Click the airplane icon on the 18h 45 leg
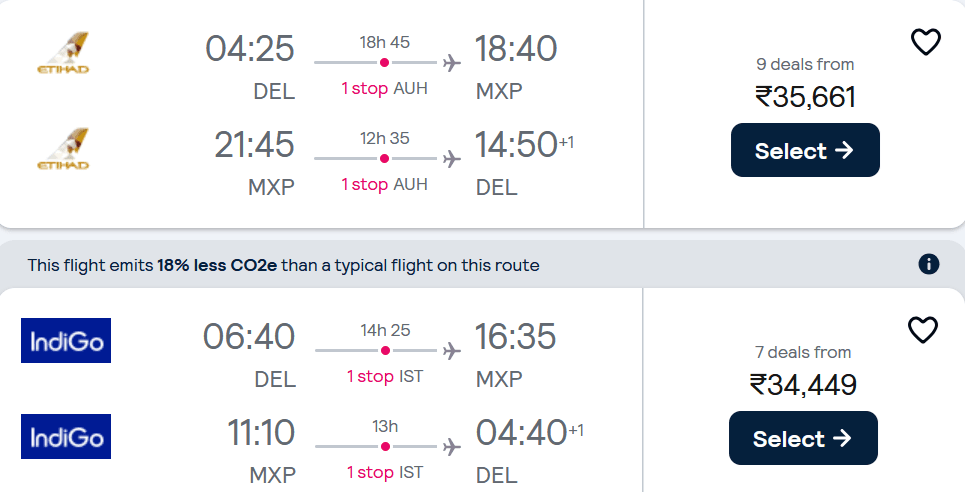The image size is (971, 492). (452, 63)
